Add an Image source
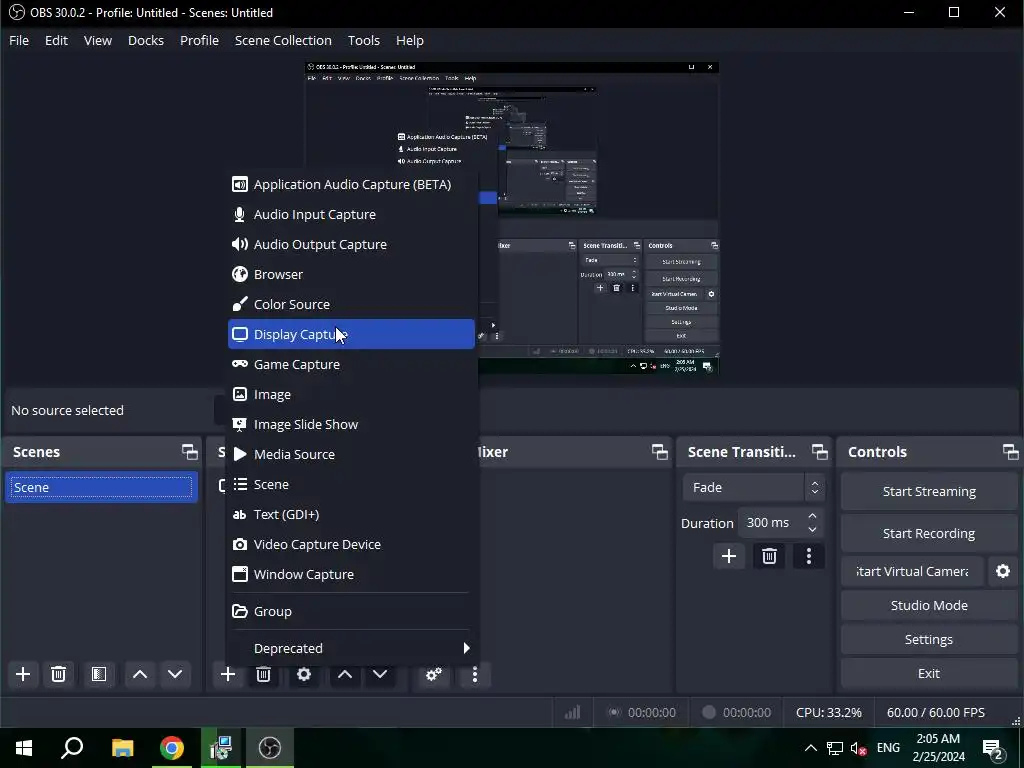1024x768 pixels. point(351,394)
